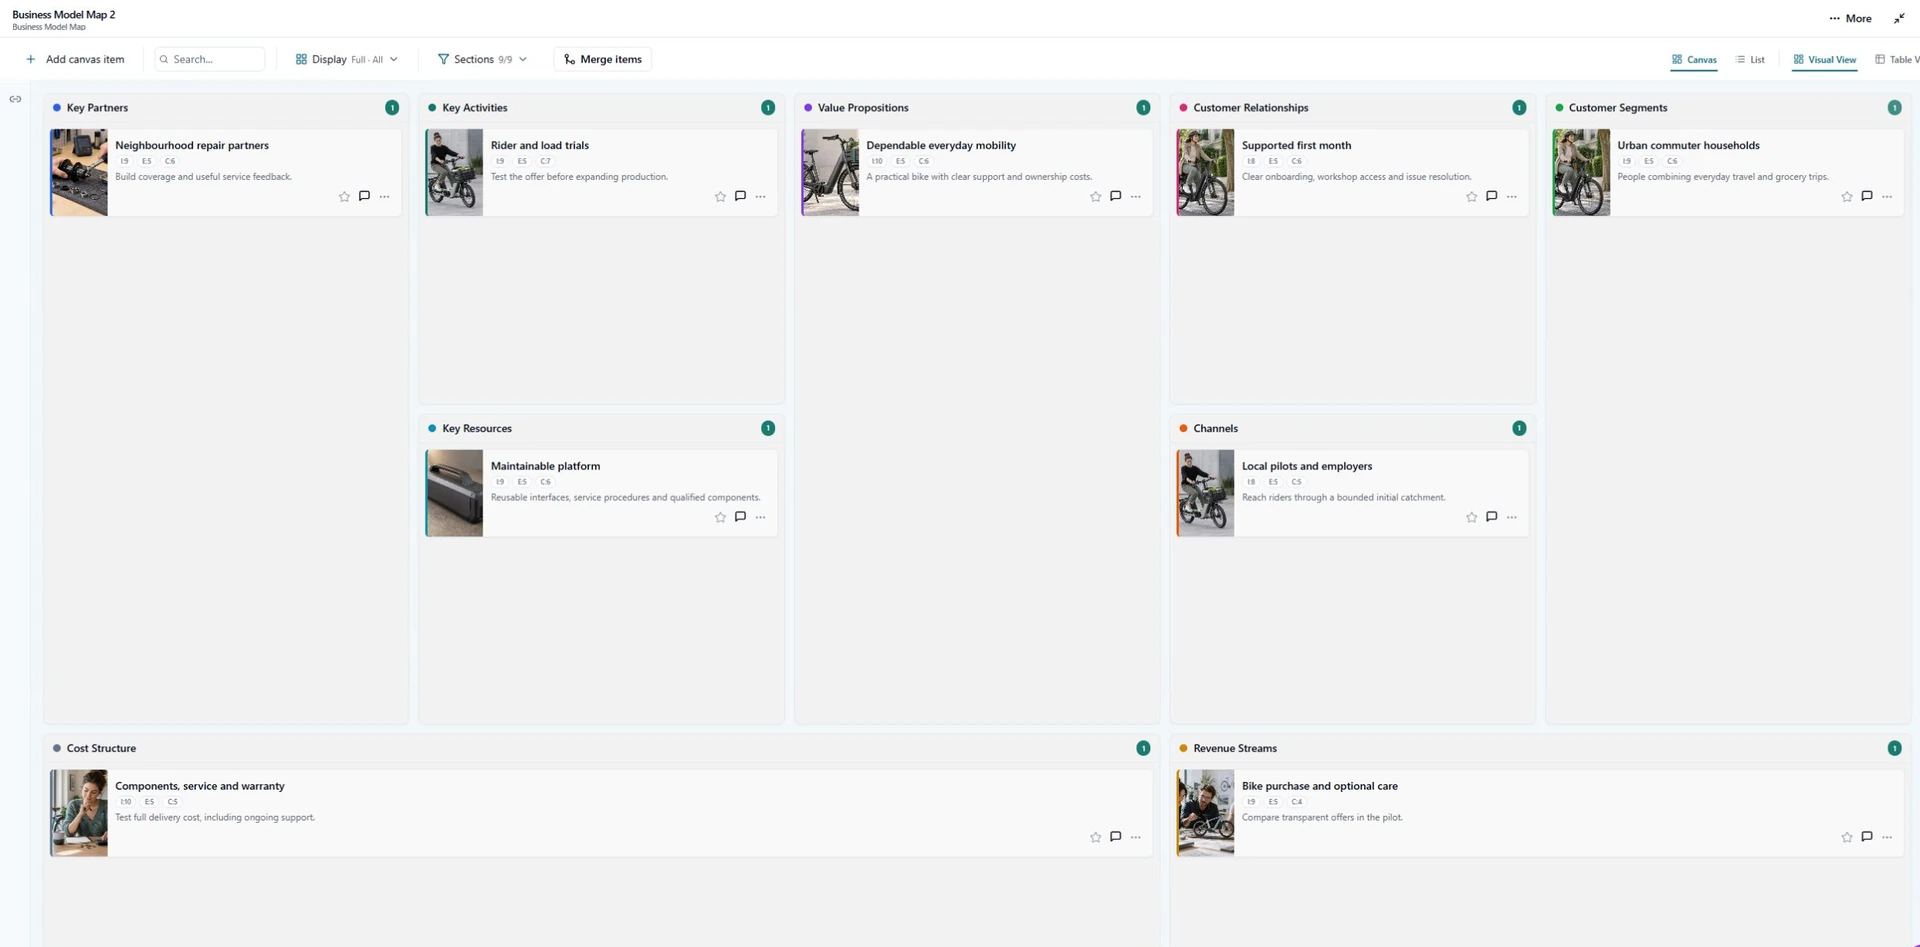Image resolution: width=1920 pixels, height=947 pixels.
Task: Star the Local pilots and employers card
Action: (x=1471, y=518)
